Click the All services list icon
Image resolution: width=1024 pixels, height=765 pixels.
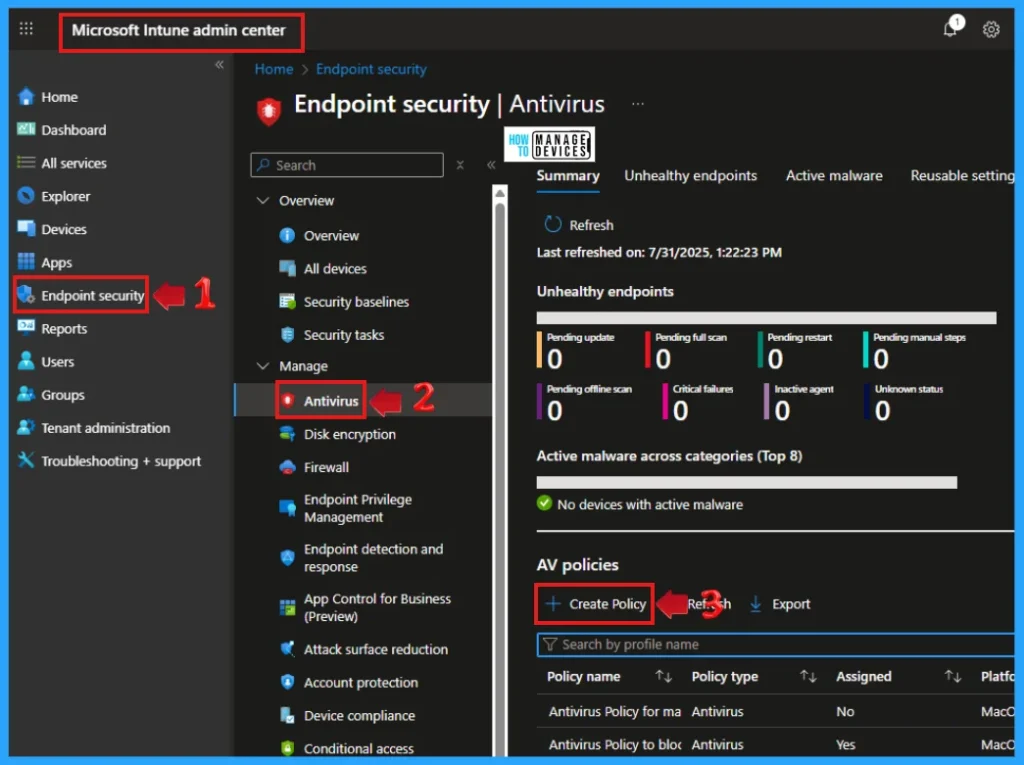[x=25, y=162]
